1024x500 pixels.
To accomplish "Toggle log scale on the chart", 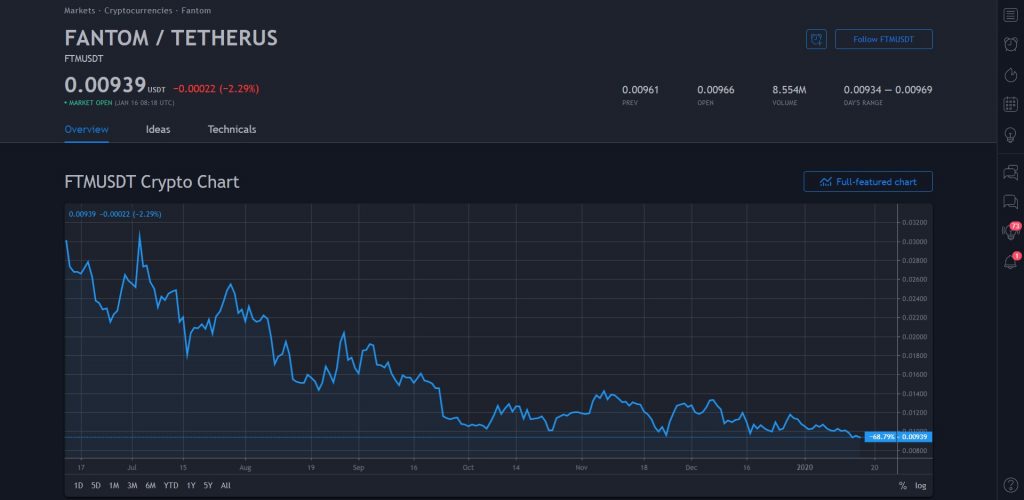I will 920,486.
